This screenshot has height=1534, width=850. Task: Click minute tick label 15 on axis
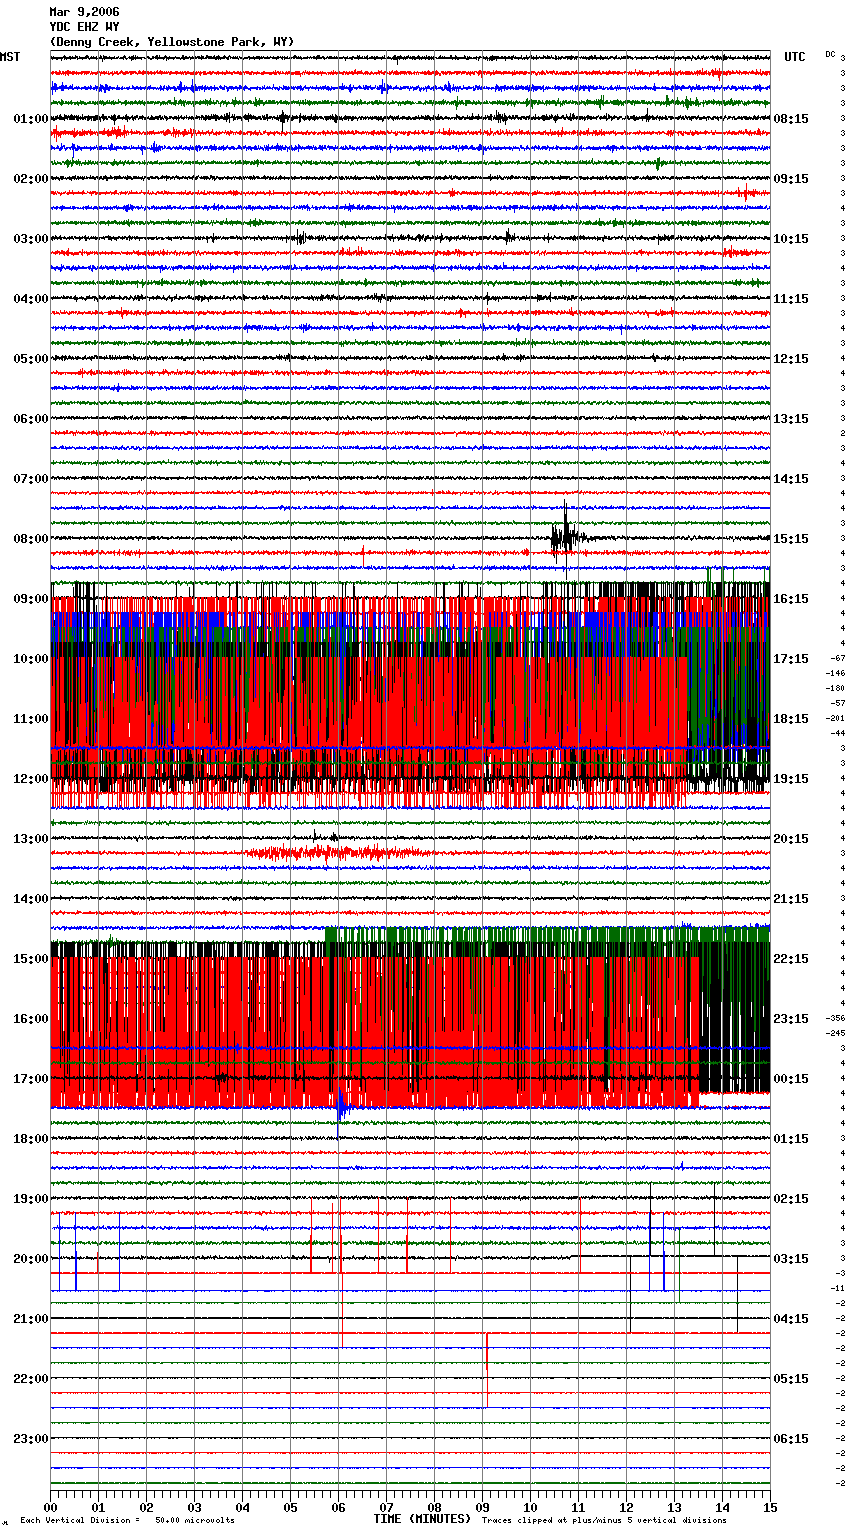[x=770, y=1507]
